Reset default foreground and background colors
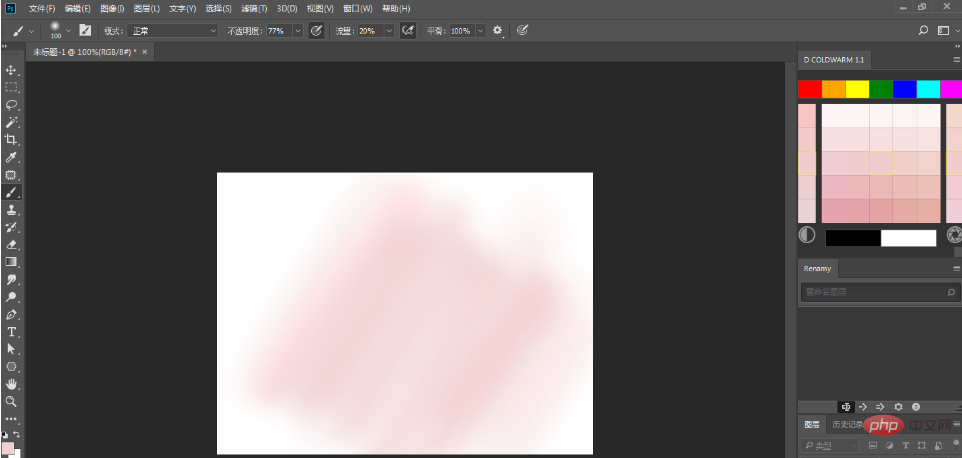 [5, 434]
